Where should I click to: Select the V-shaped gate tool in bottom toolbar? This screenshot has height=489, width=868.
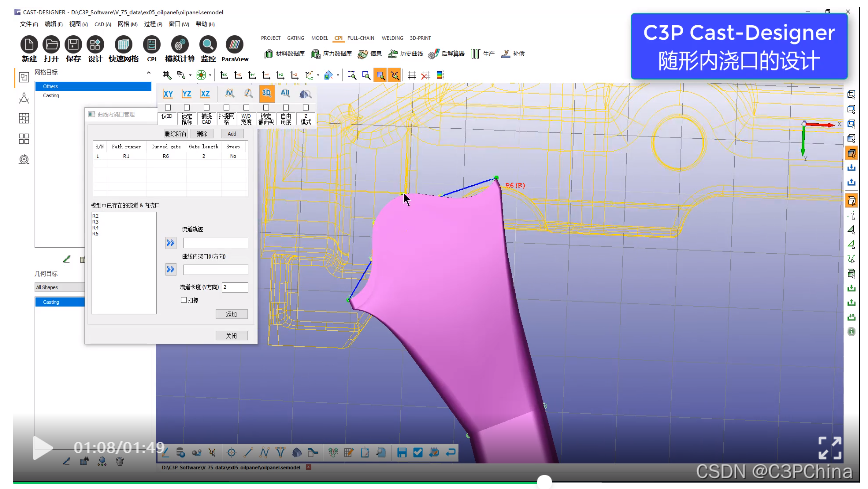click(280, 452)
